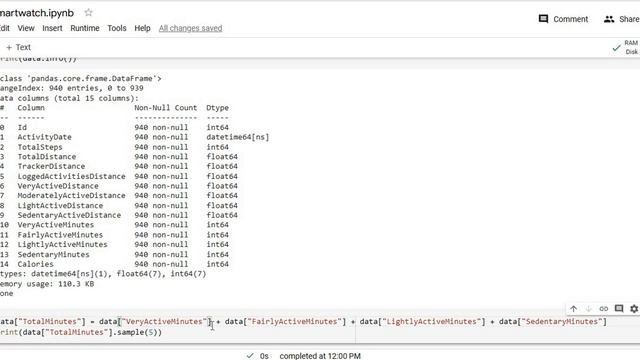Select 'LightActiveDistance' row text
The image size is (640, 360).
pos(60,205)
